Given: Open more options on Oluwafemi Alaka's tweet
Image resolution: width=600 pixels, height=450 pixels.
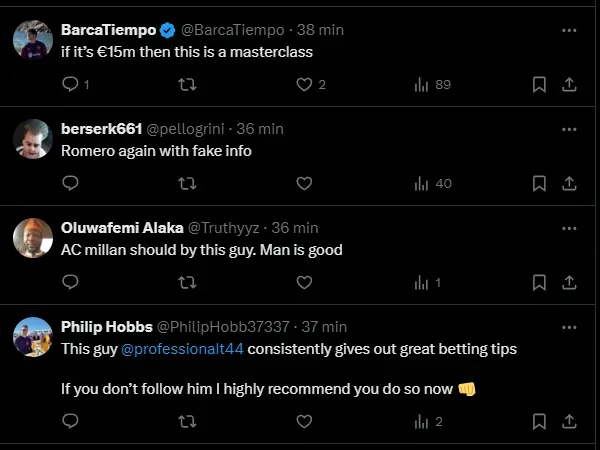Looking at the screenshot, I should pyautogui.click(x=569, y=227).
